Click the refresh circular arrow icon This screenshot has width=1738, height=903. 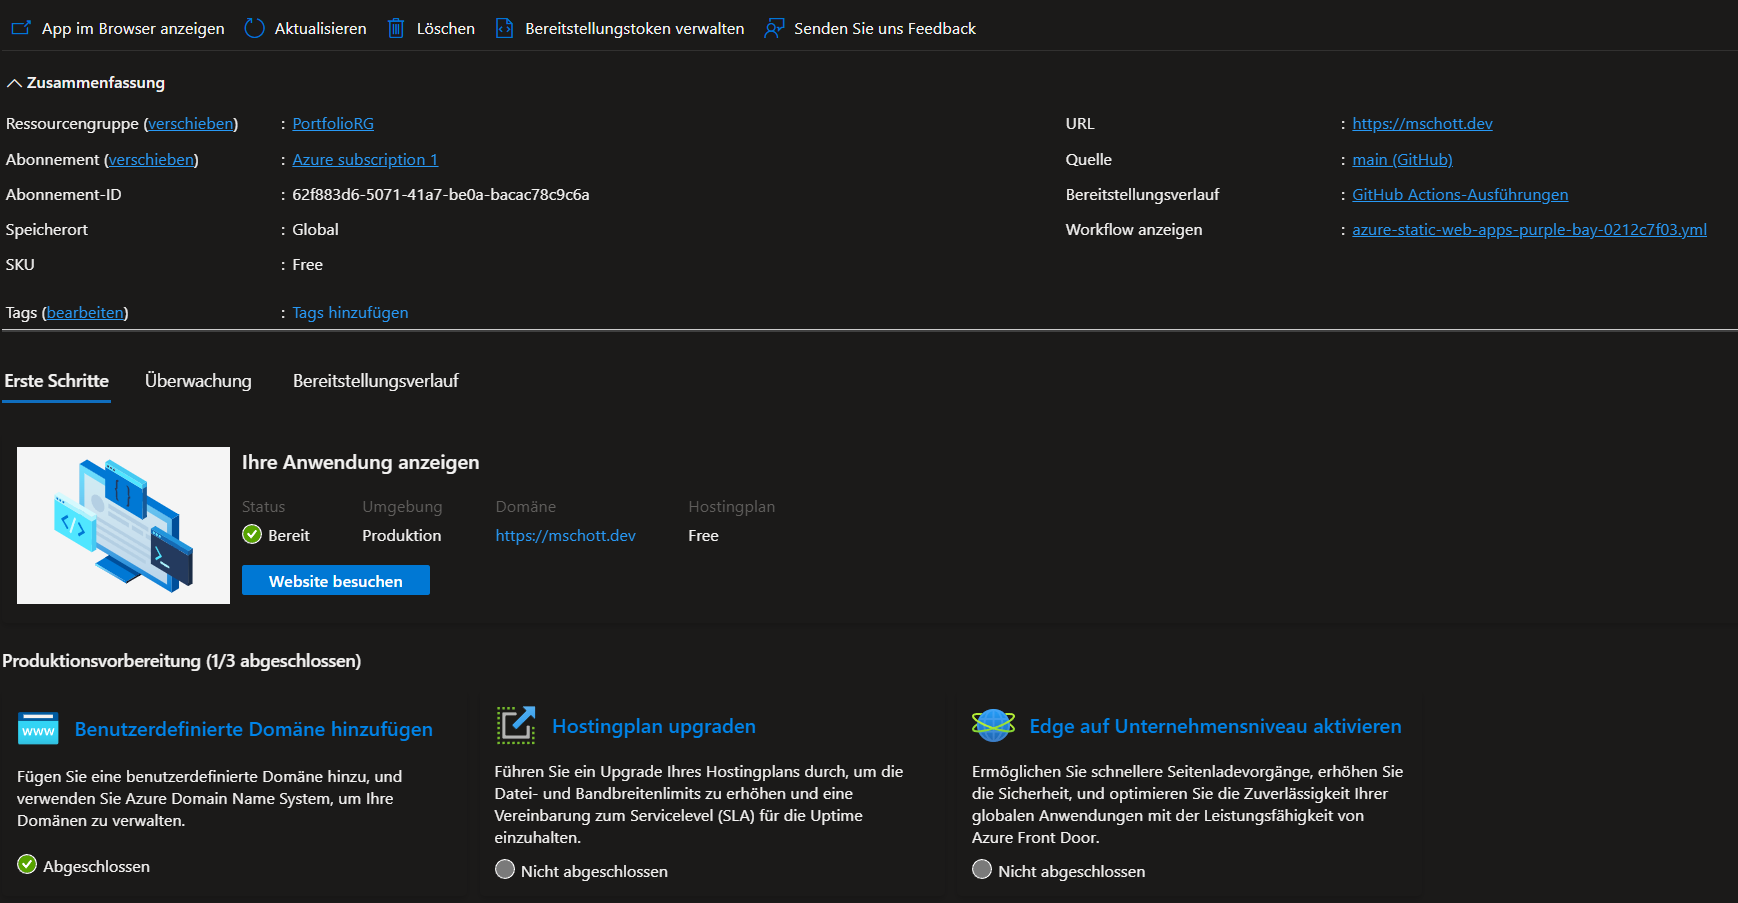pos(255,28)
